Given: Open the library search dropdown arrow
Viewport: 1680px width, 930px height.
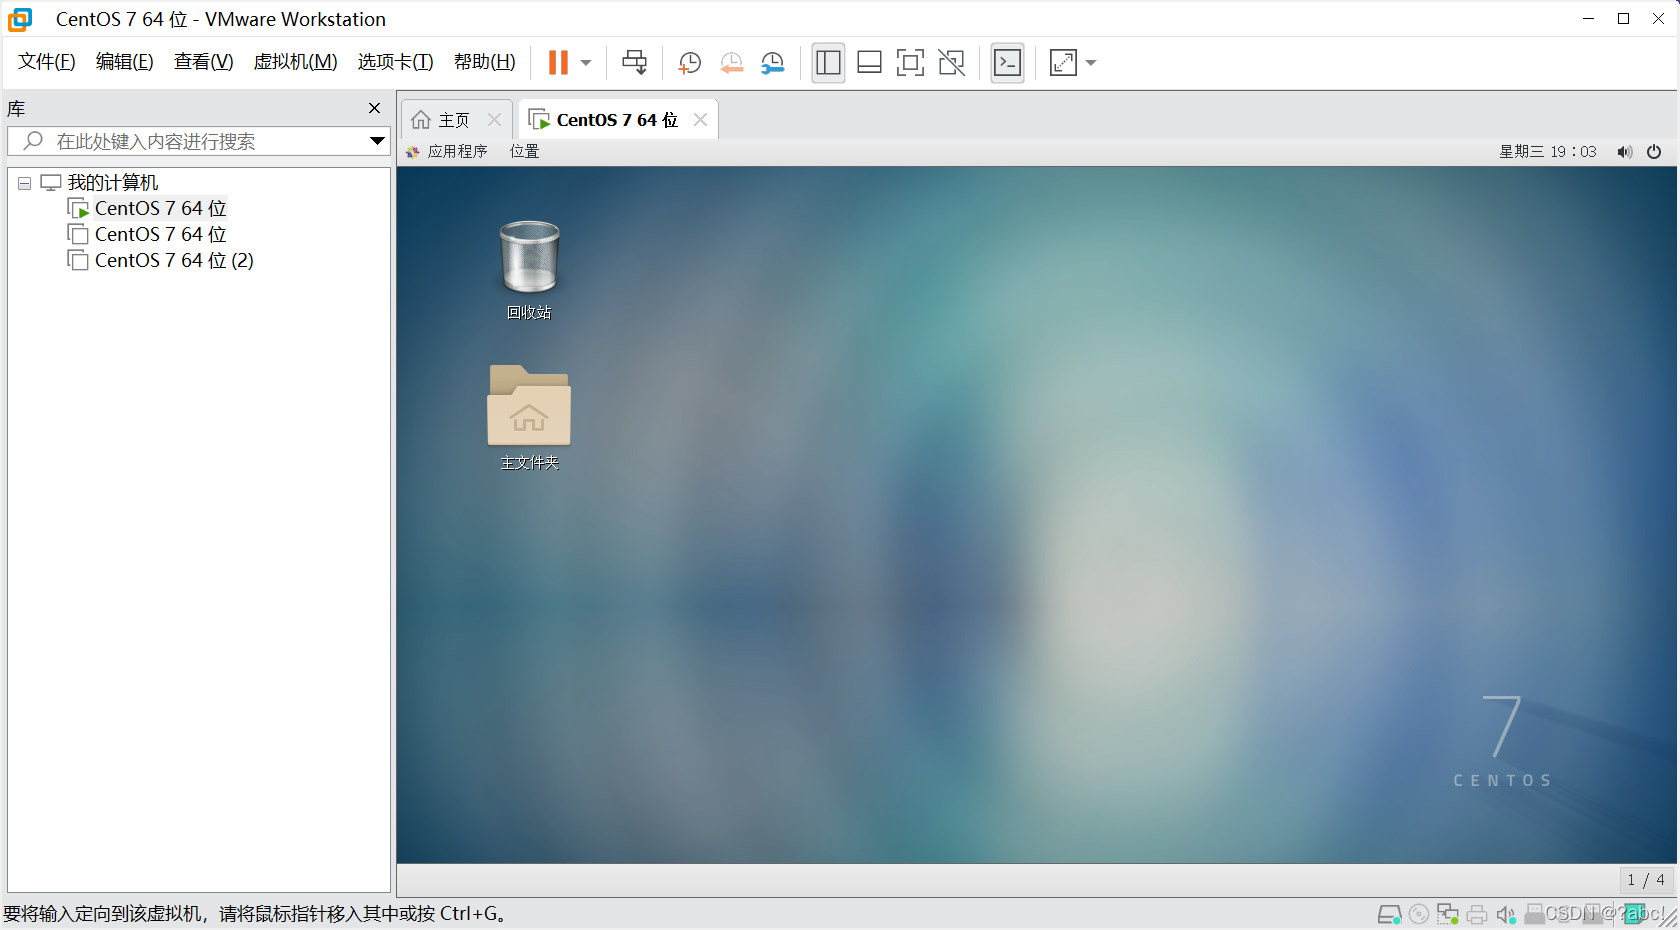Looking at the screenshot, I should pyautogui.click(x=377, y=141).
